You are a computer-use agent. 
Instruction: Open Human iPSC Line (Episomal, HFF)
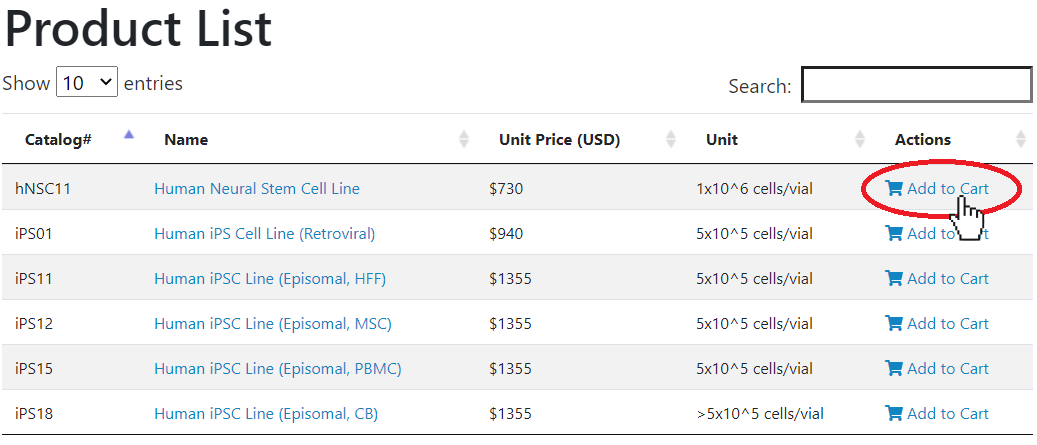point(270,279)
